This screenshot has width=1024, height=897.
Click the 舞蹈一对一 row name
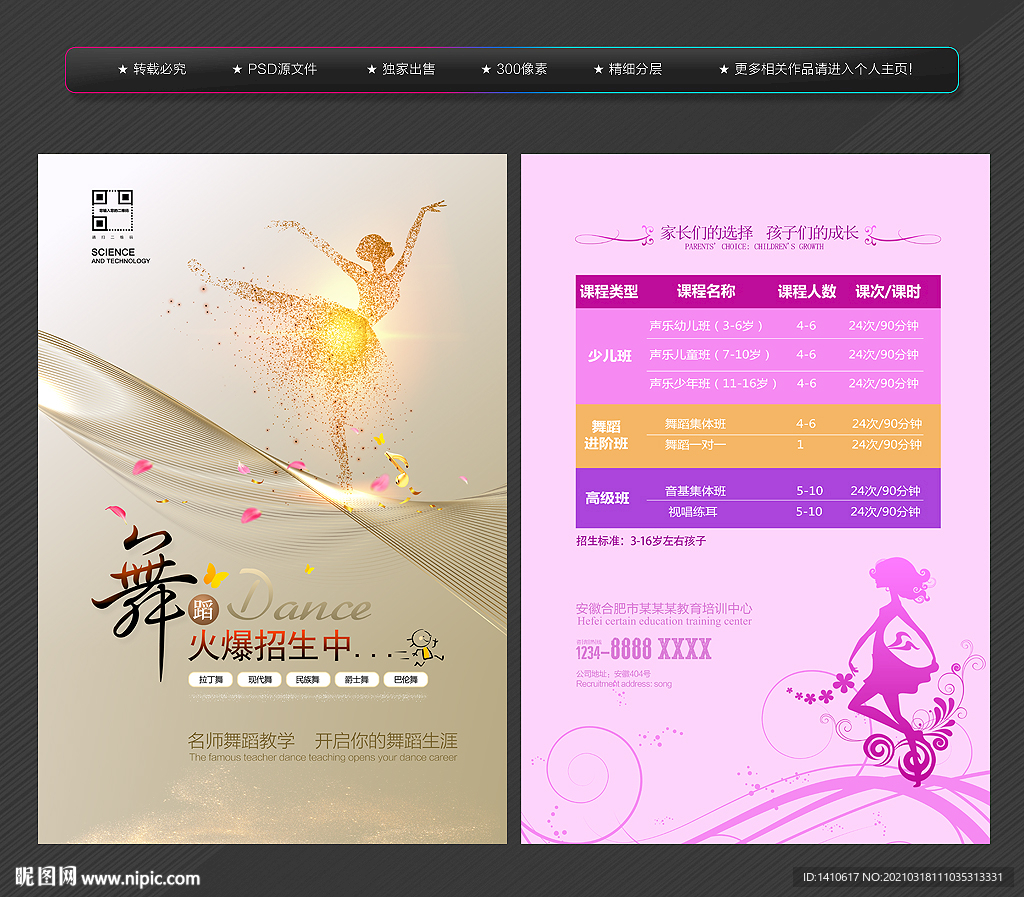[696, 445]
